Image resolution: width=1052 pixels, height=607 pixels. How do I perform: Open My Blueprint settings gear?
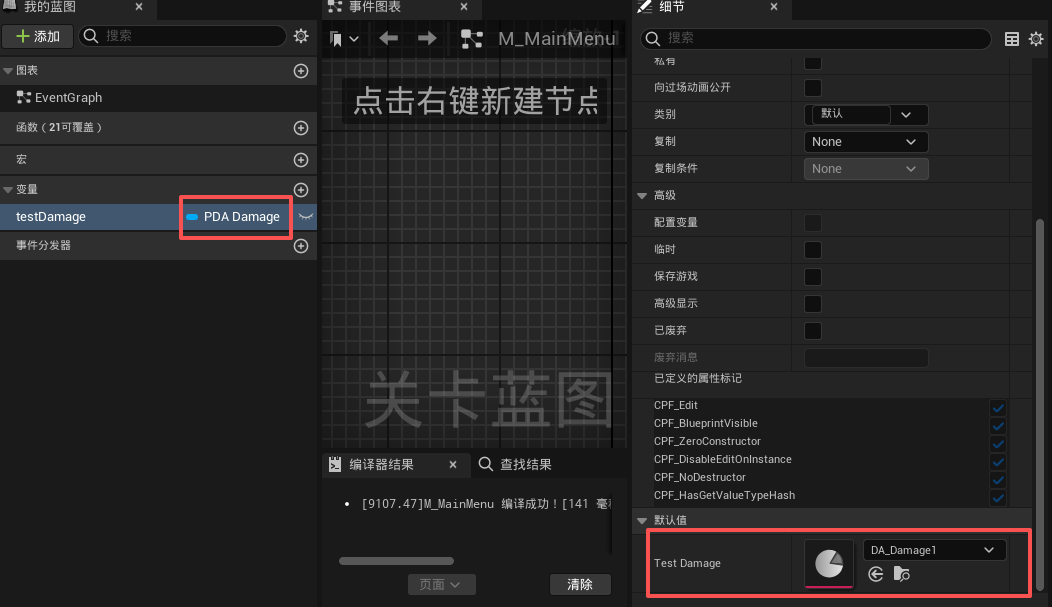click(301, 36)
